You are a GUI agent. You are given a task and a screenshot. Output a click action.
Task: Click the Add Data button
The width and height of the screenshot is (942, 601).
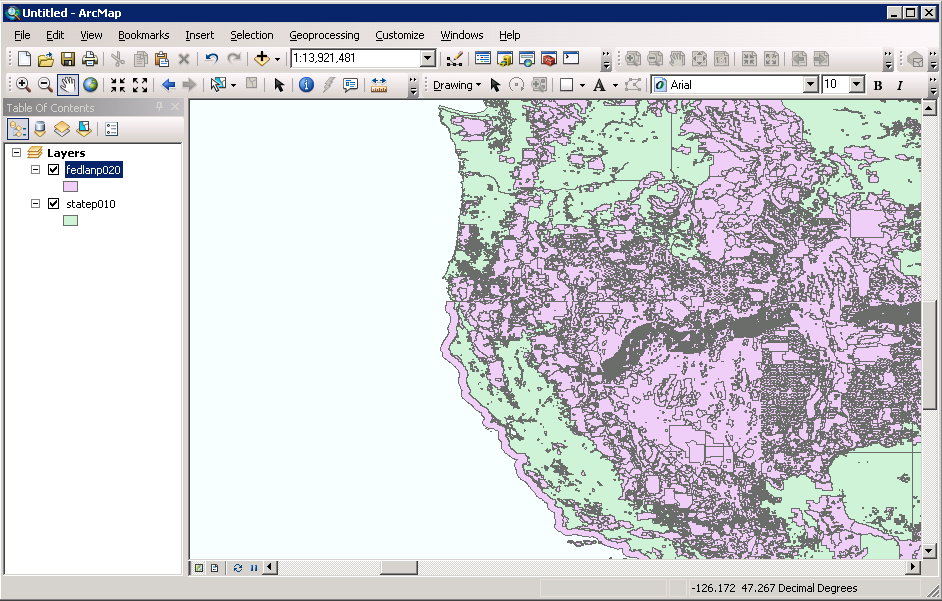pos(262,59)
